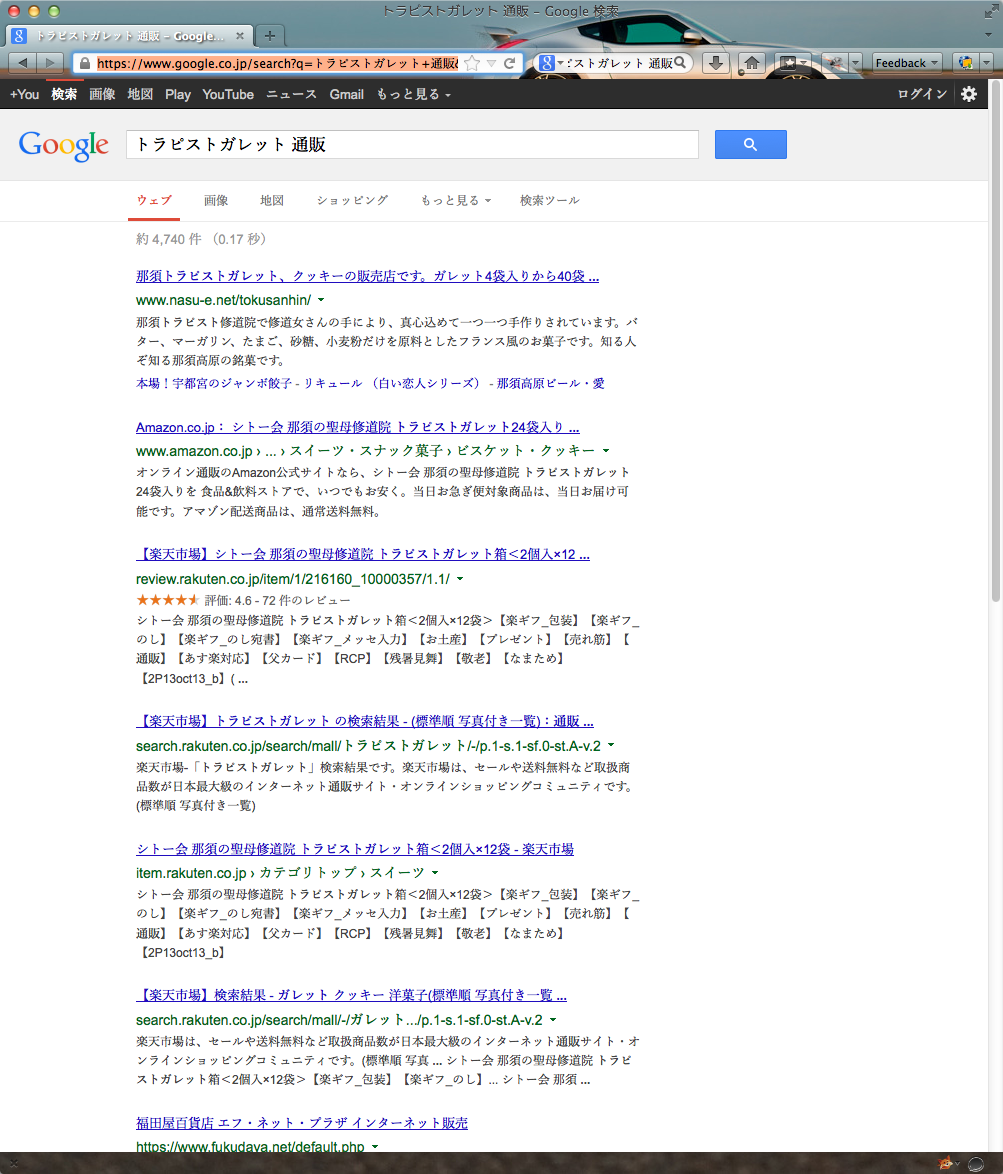Screen dimensions: 1003x1174
Task: Reload the page with the refresh icon
Action: pyautogui.click(x=510, y=64)
